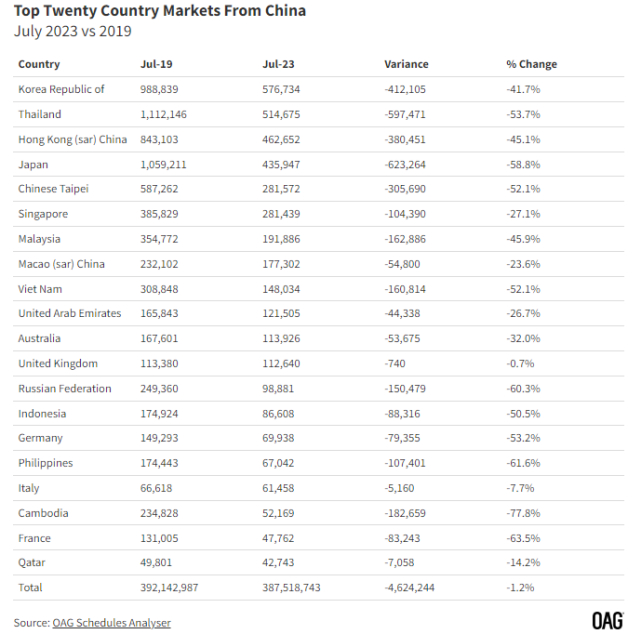Click the Total row label
This screenshot has height=635, width=641.
31,588
